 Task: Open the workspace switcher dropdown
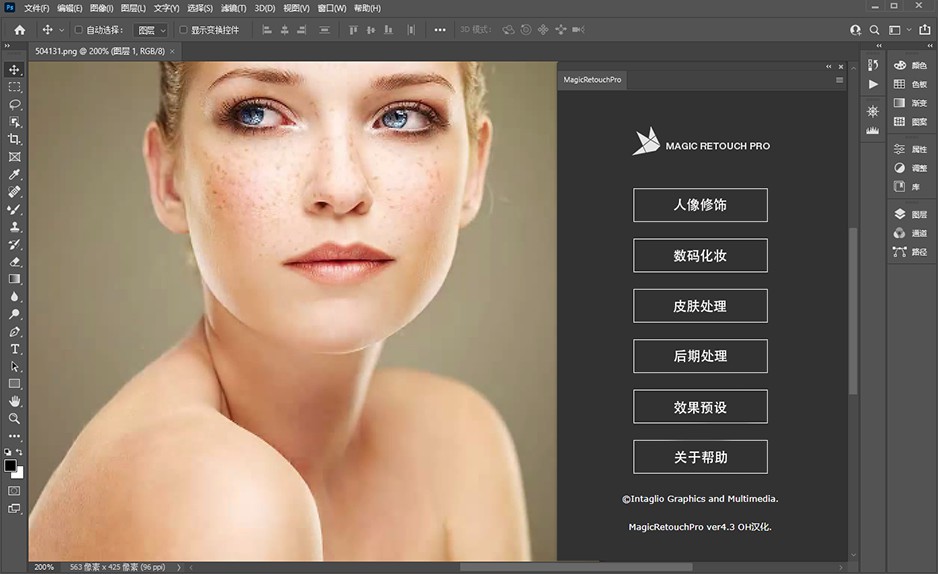(898, 30)
